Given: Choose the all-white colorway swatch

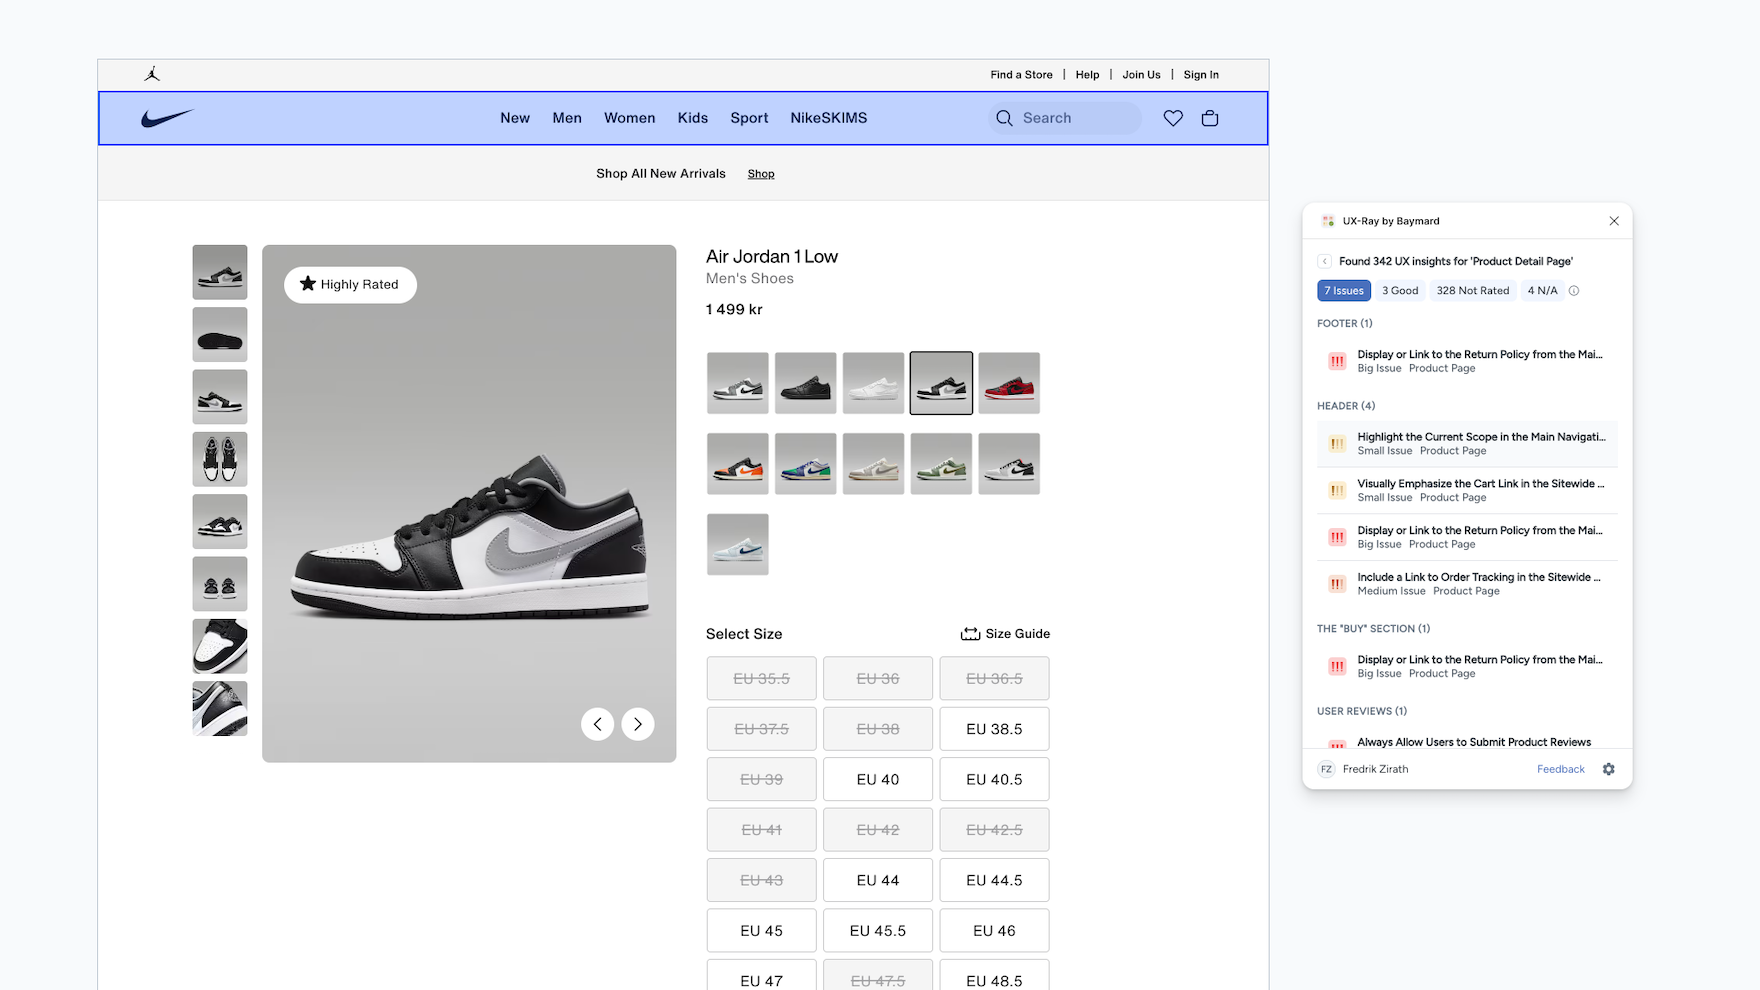Looking at the screenshot, I should click(x=873, y=383).
